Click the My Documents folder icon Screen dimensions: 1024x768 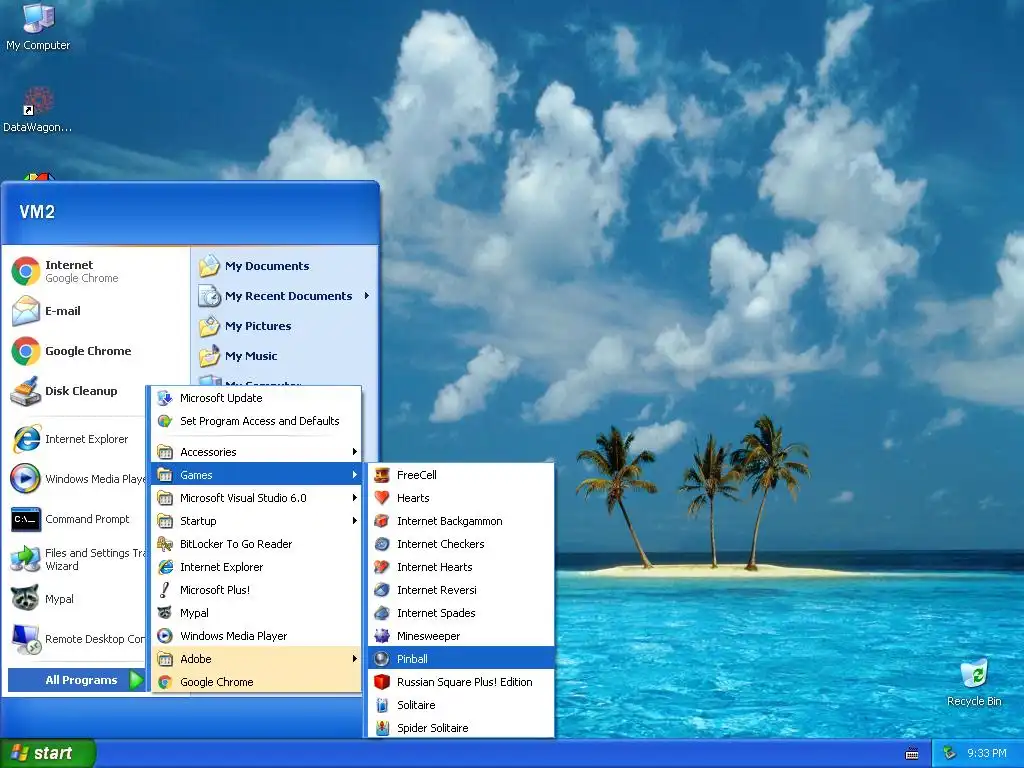tap(210, 266)
